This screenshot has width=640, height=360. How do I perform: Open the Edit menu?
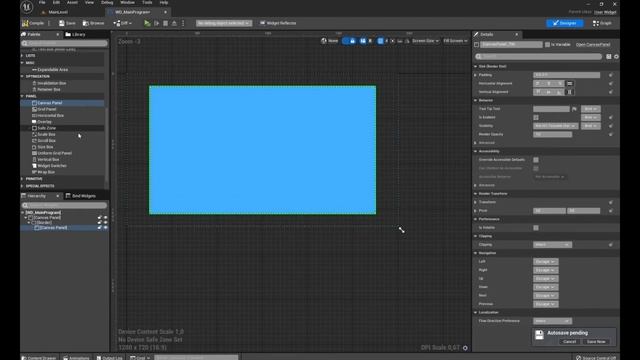click(x=56, y=2)
